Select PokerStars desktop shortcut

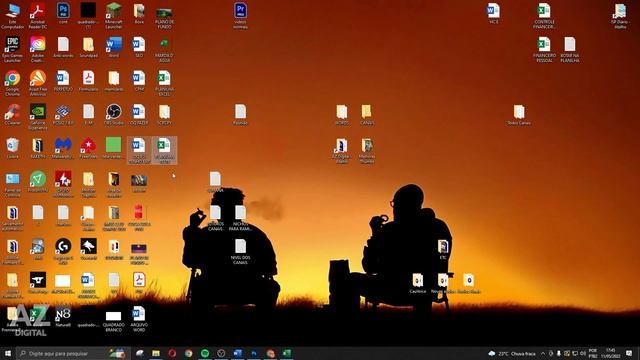pos(88,148)
